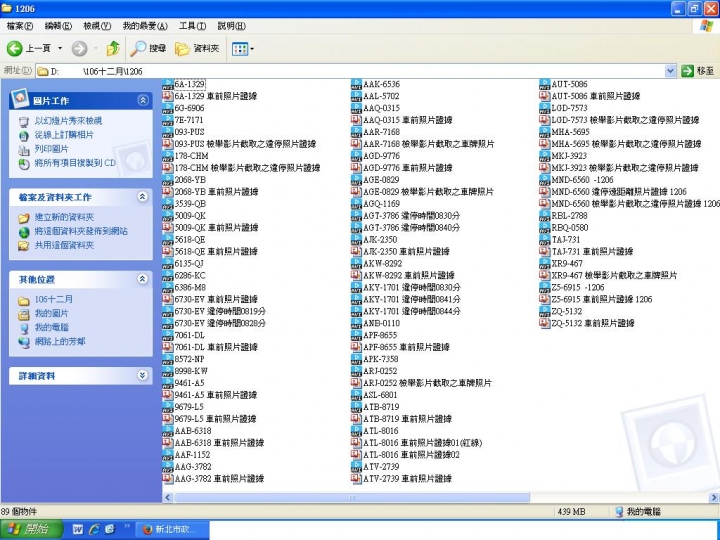Screen dimensions: 720x540
Task: Open the 檔案(F) menu
Action: 20,26
